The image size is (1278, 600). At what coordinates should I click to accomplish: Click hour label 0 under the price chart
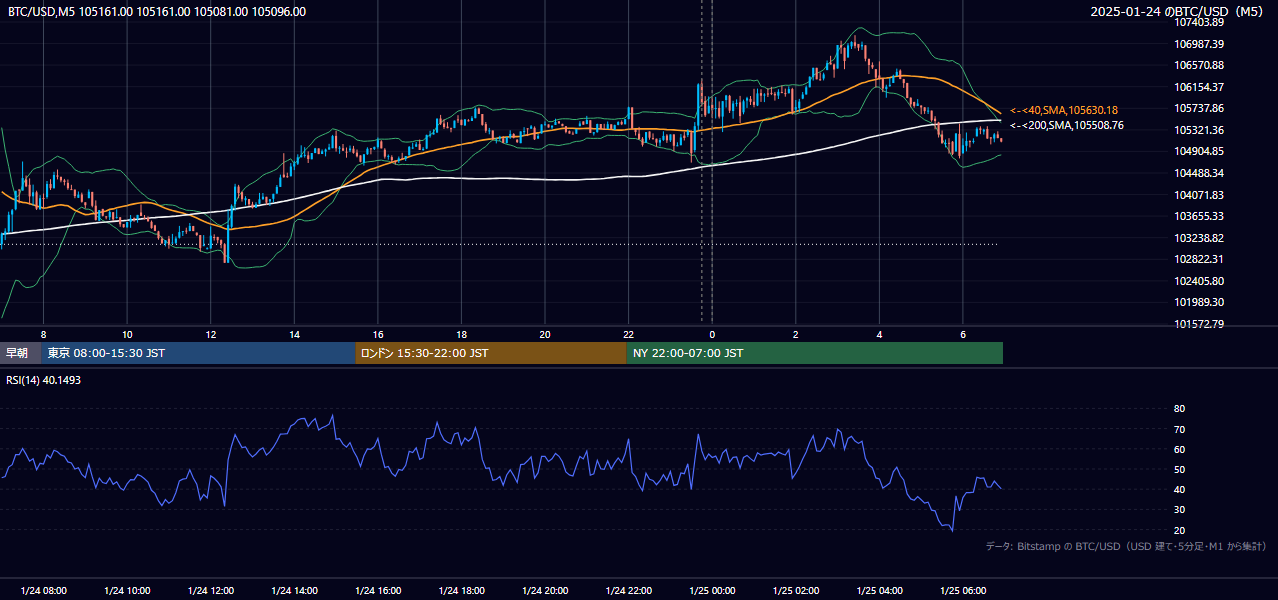712,334
